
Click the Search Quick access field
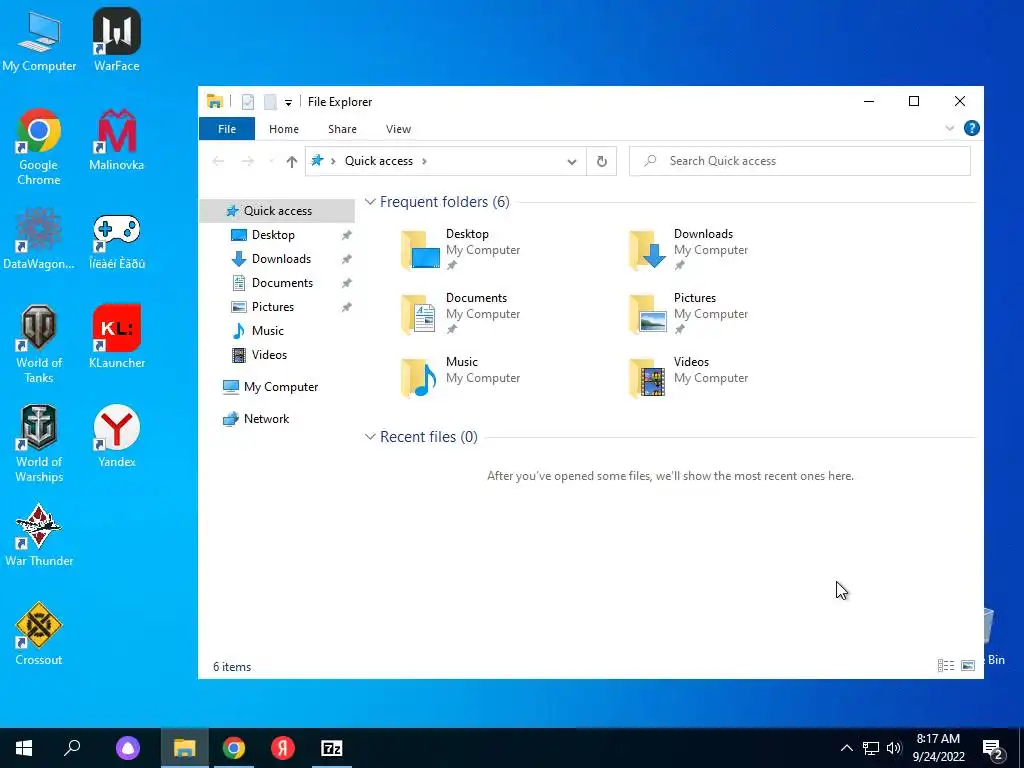pos(799,161)
